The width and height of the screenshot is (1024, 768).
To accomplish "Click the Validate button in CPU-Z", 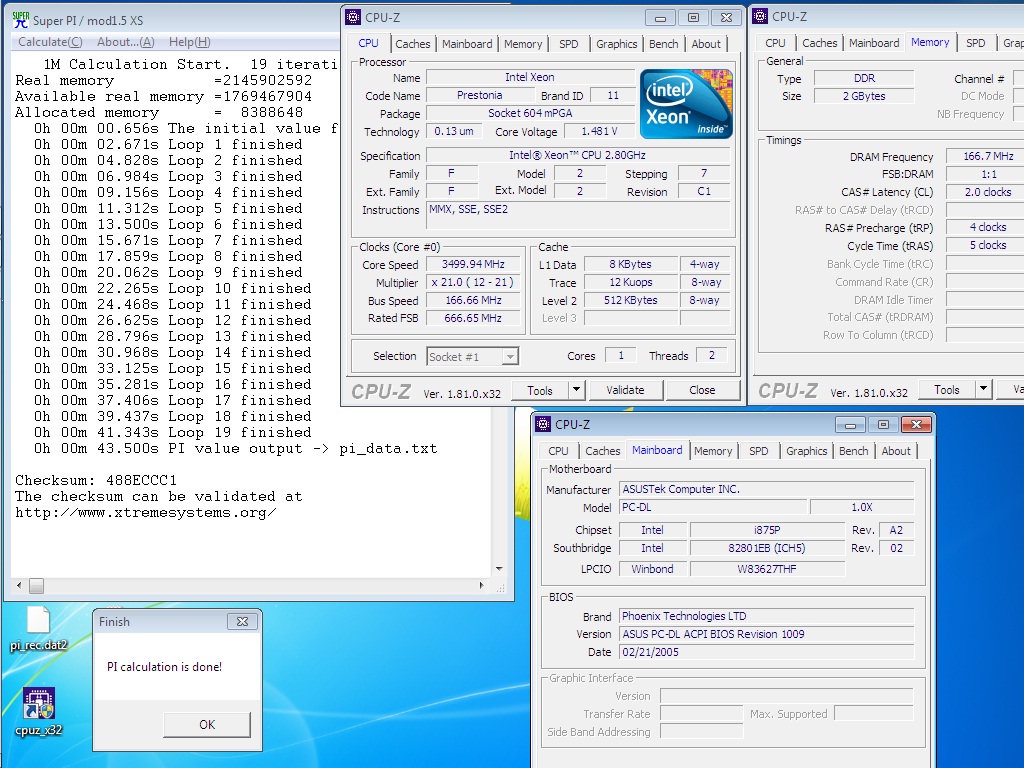I will [625, 390].
